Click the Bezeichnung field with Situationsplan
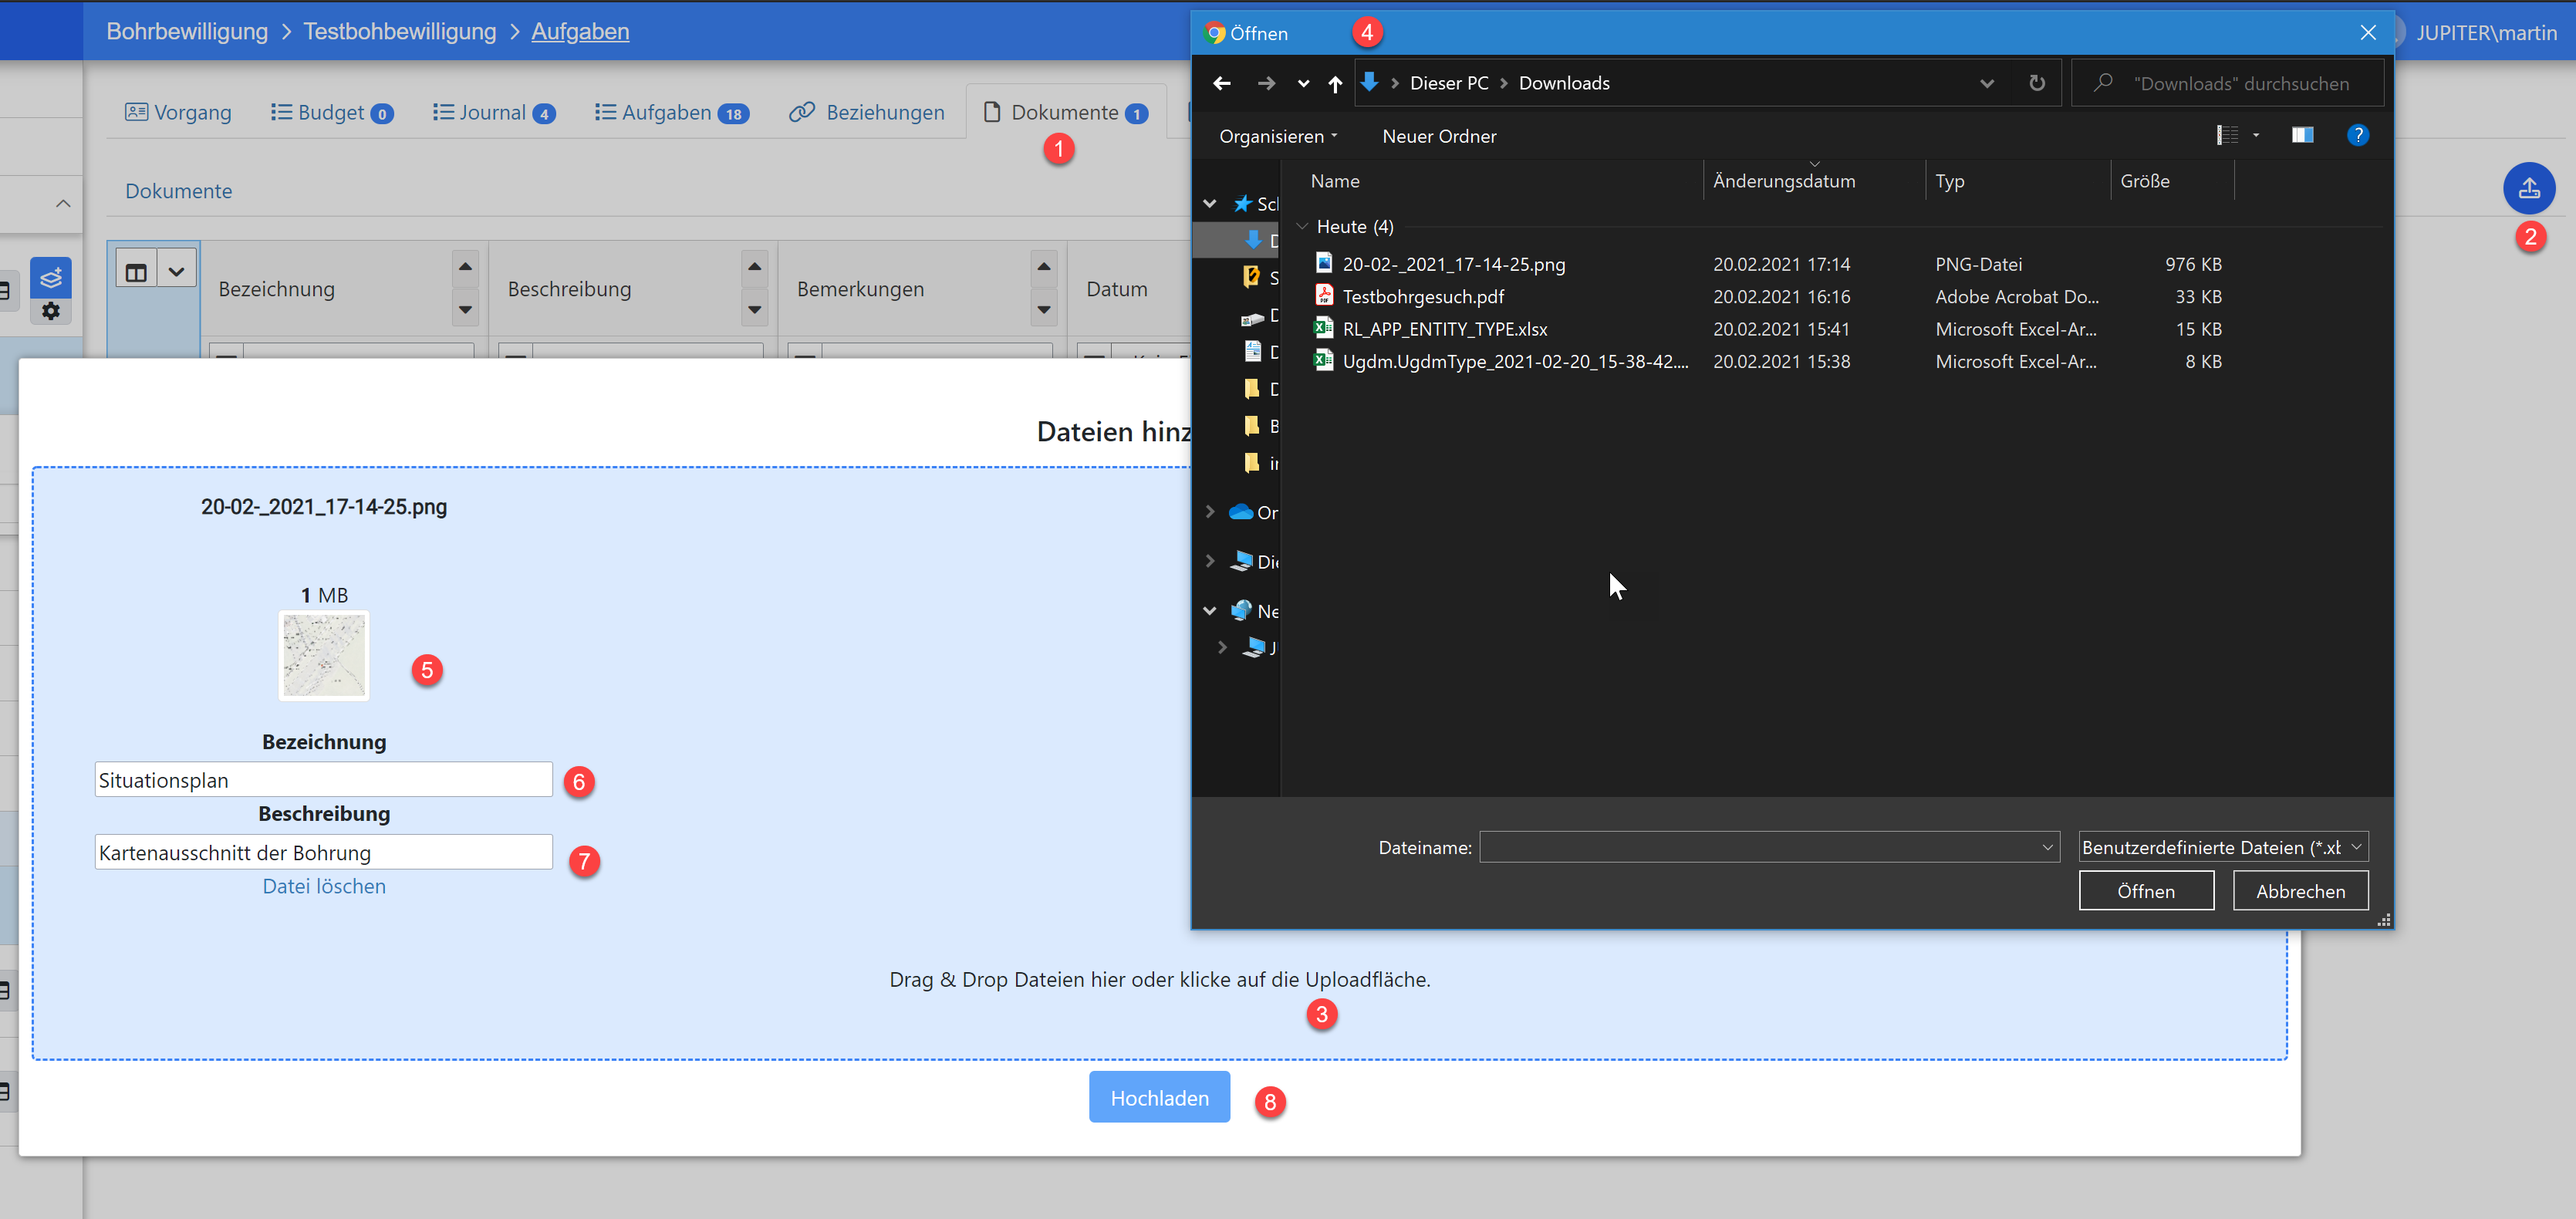The height and width of the screenshot is (1219, 2576). (x=323, y=780)
